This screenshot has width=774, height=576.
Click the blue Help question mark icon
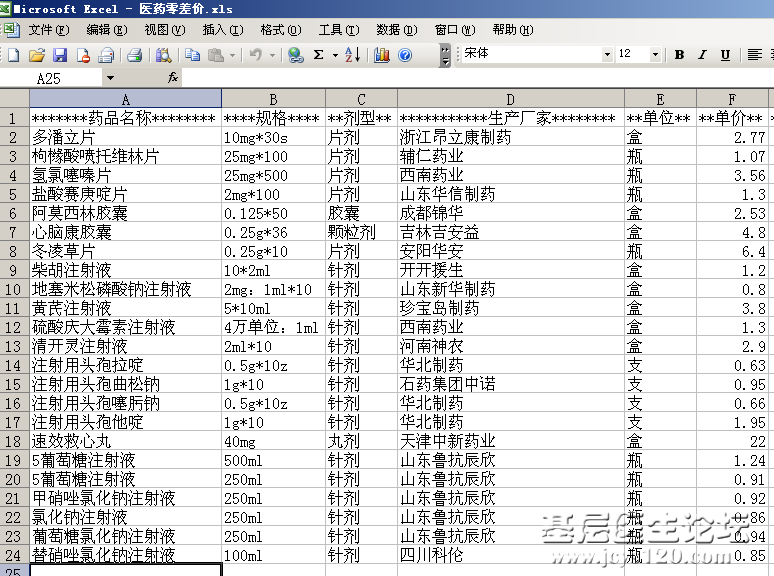pos(405,55)
